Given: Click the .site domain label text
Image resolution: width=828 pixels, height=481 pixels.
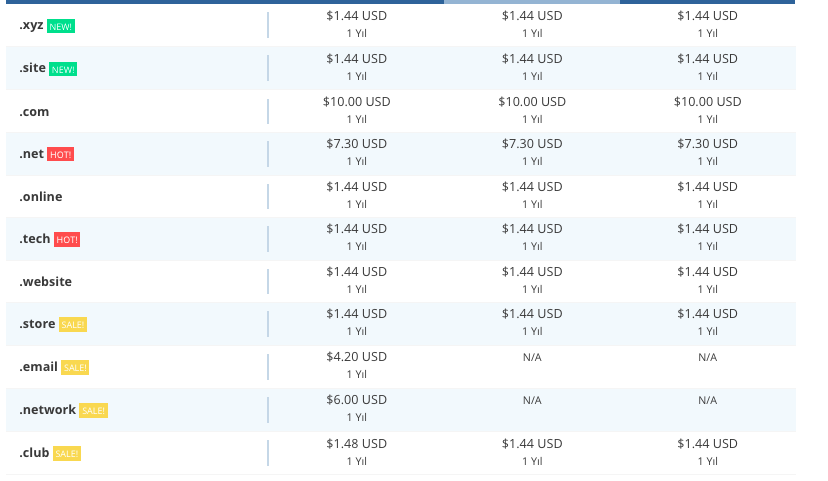Looking at the screenshot, I should 32,68.
